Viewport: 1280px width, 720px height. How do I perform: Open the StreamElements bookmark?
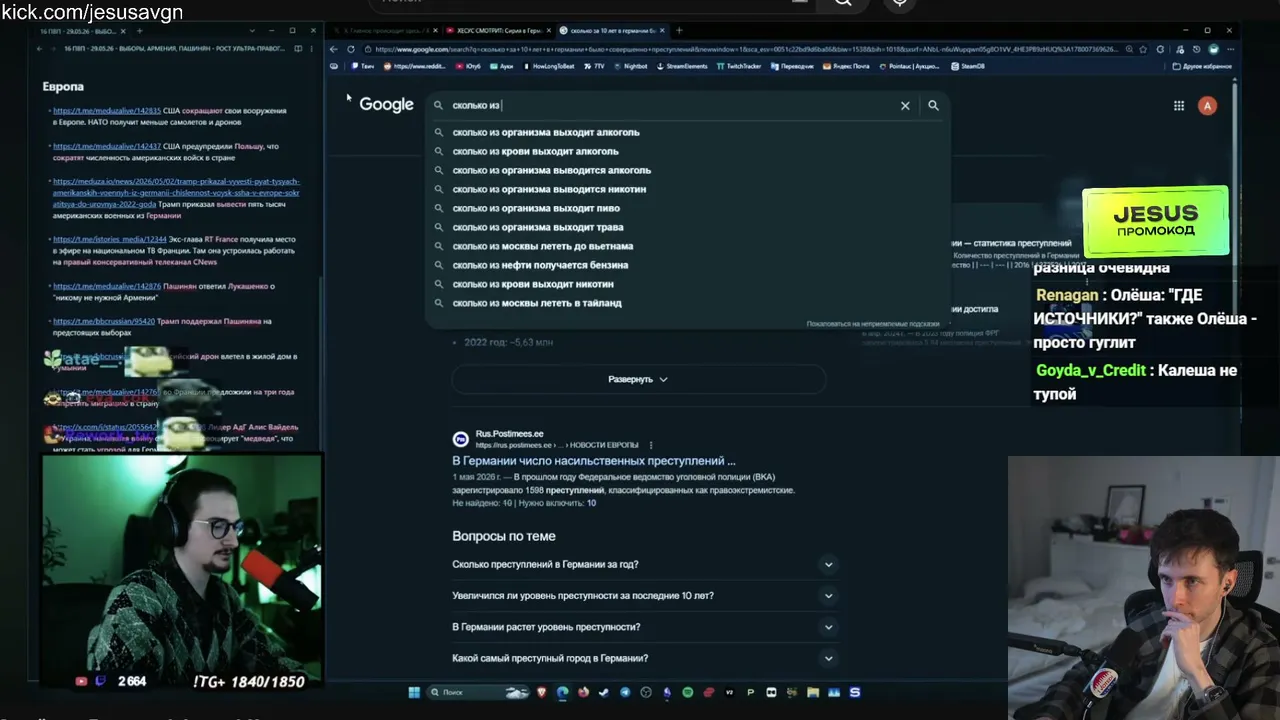point(682,66)
